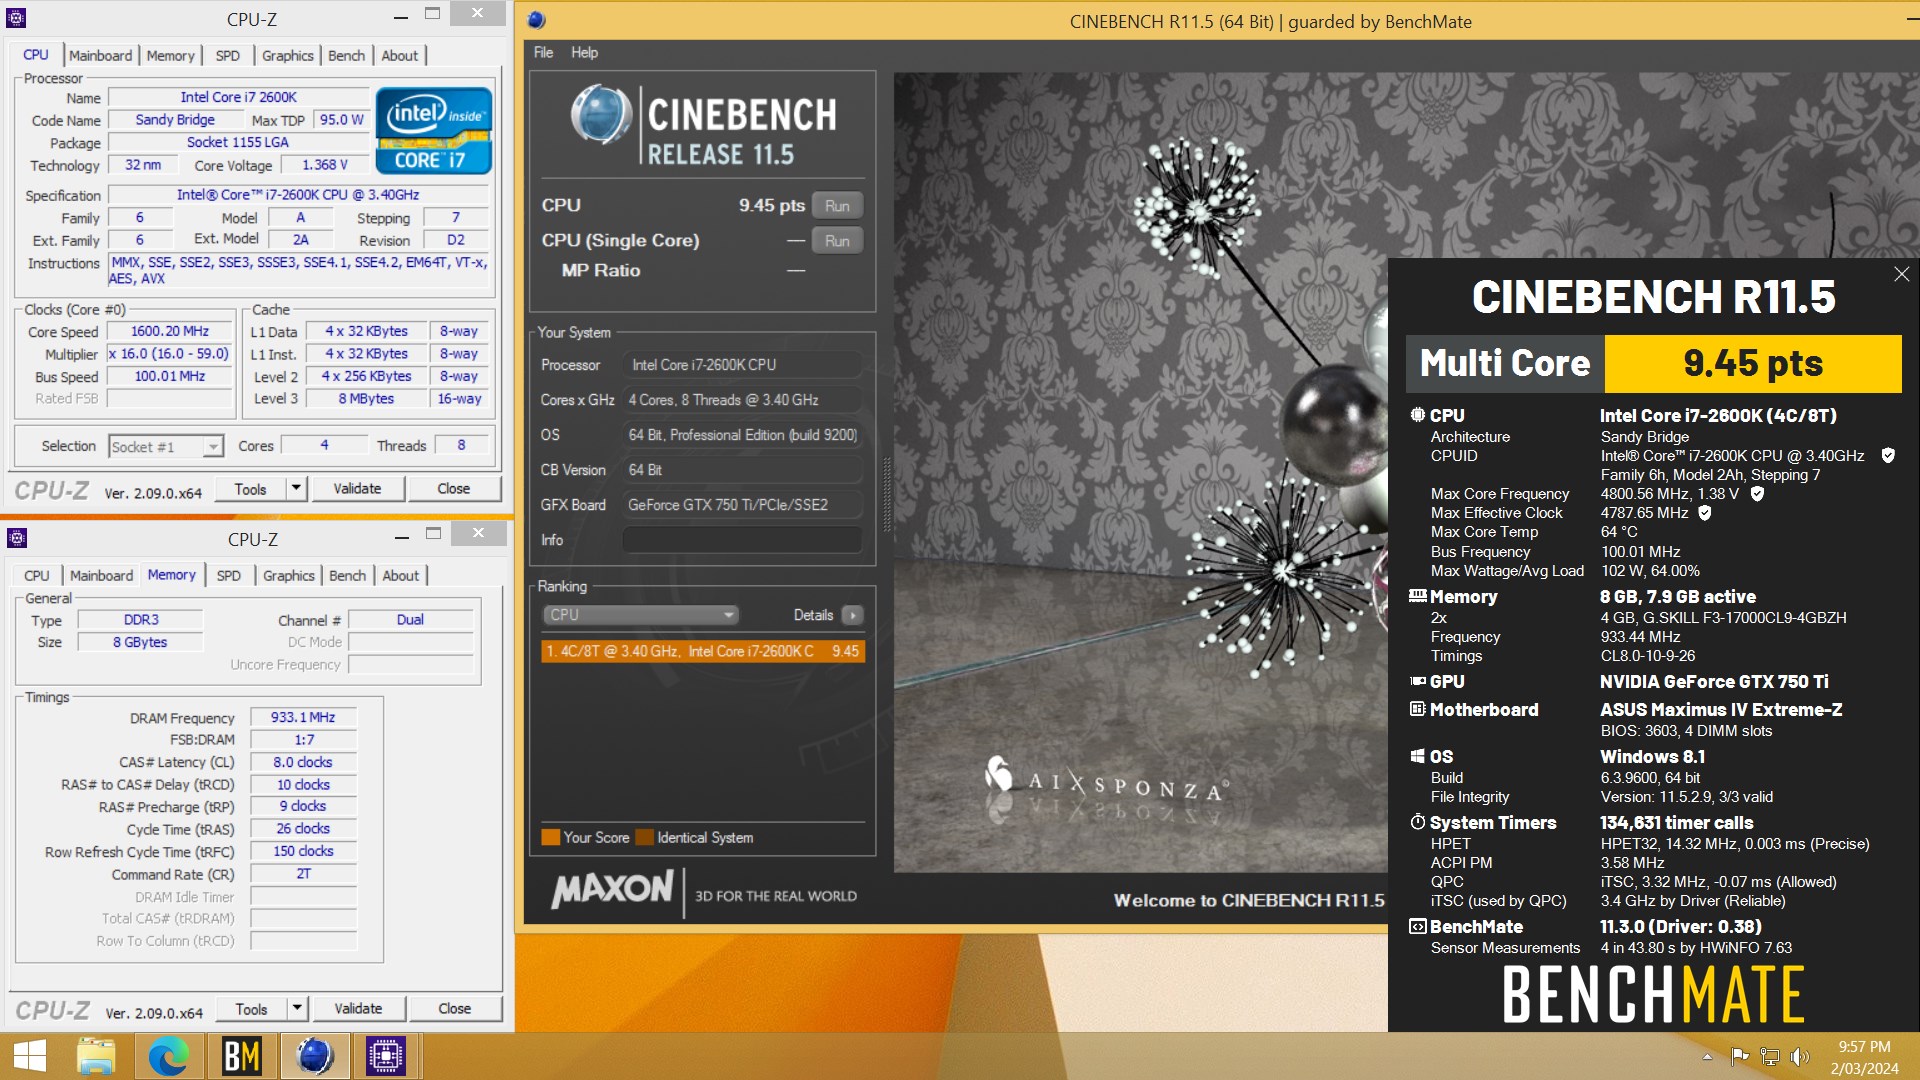This screenshot has width=1920, height=1080.
Task: Open Action Center flag tray icon
Action: 1740,1056
